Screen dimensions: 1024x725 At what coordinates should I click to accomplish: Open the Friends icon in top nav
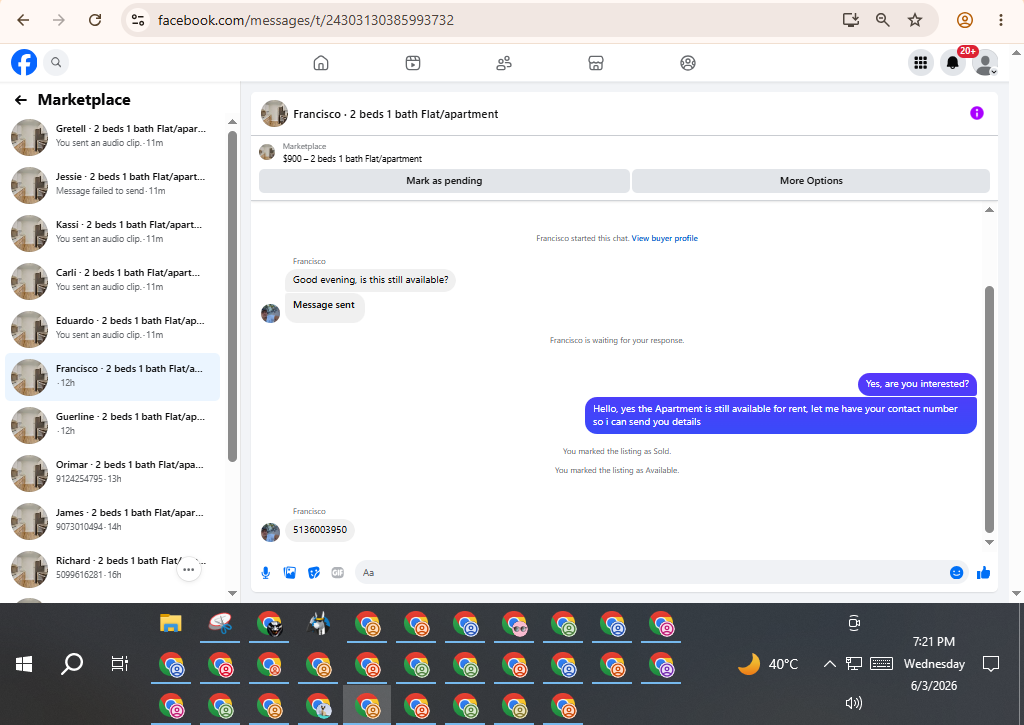click(x=504, y=63)
